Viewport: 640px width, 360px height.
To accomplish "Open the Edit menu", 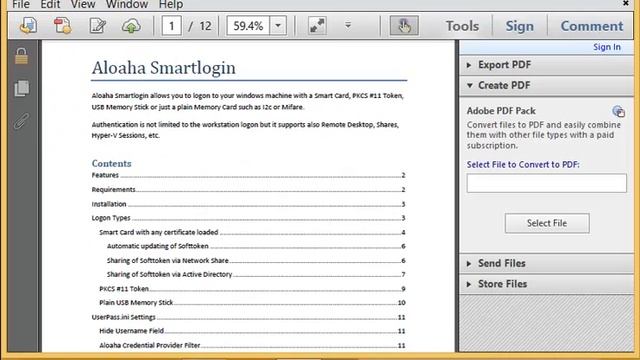I will pyautogui.click(x=51, y=4).
